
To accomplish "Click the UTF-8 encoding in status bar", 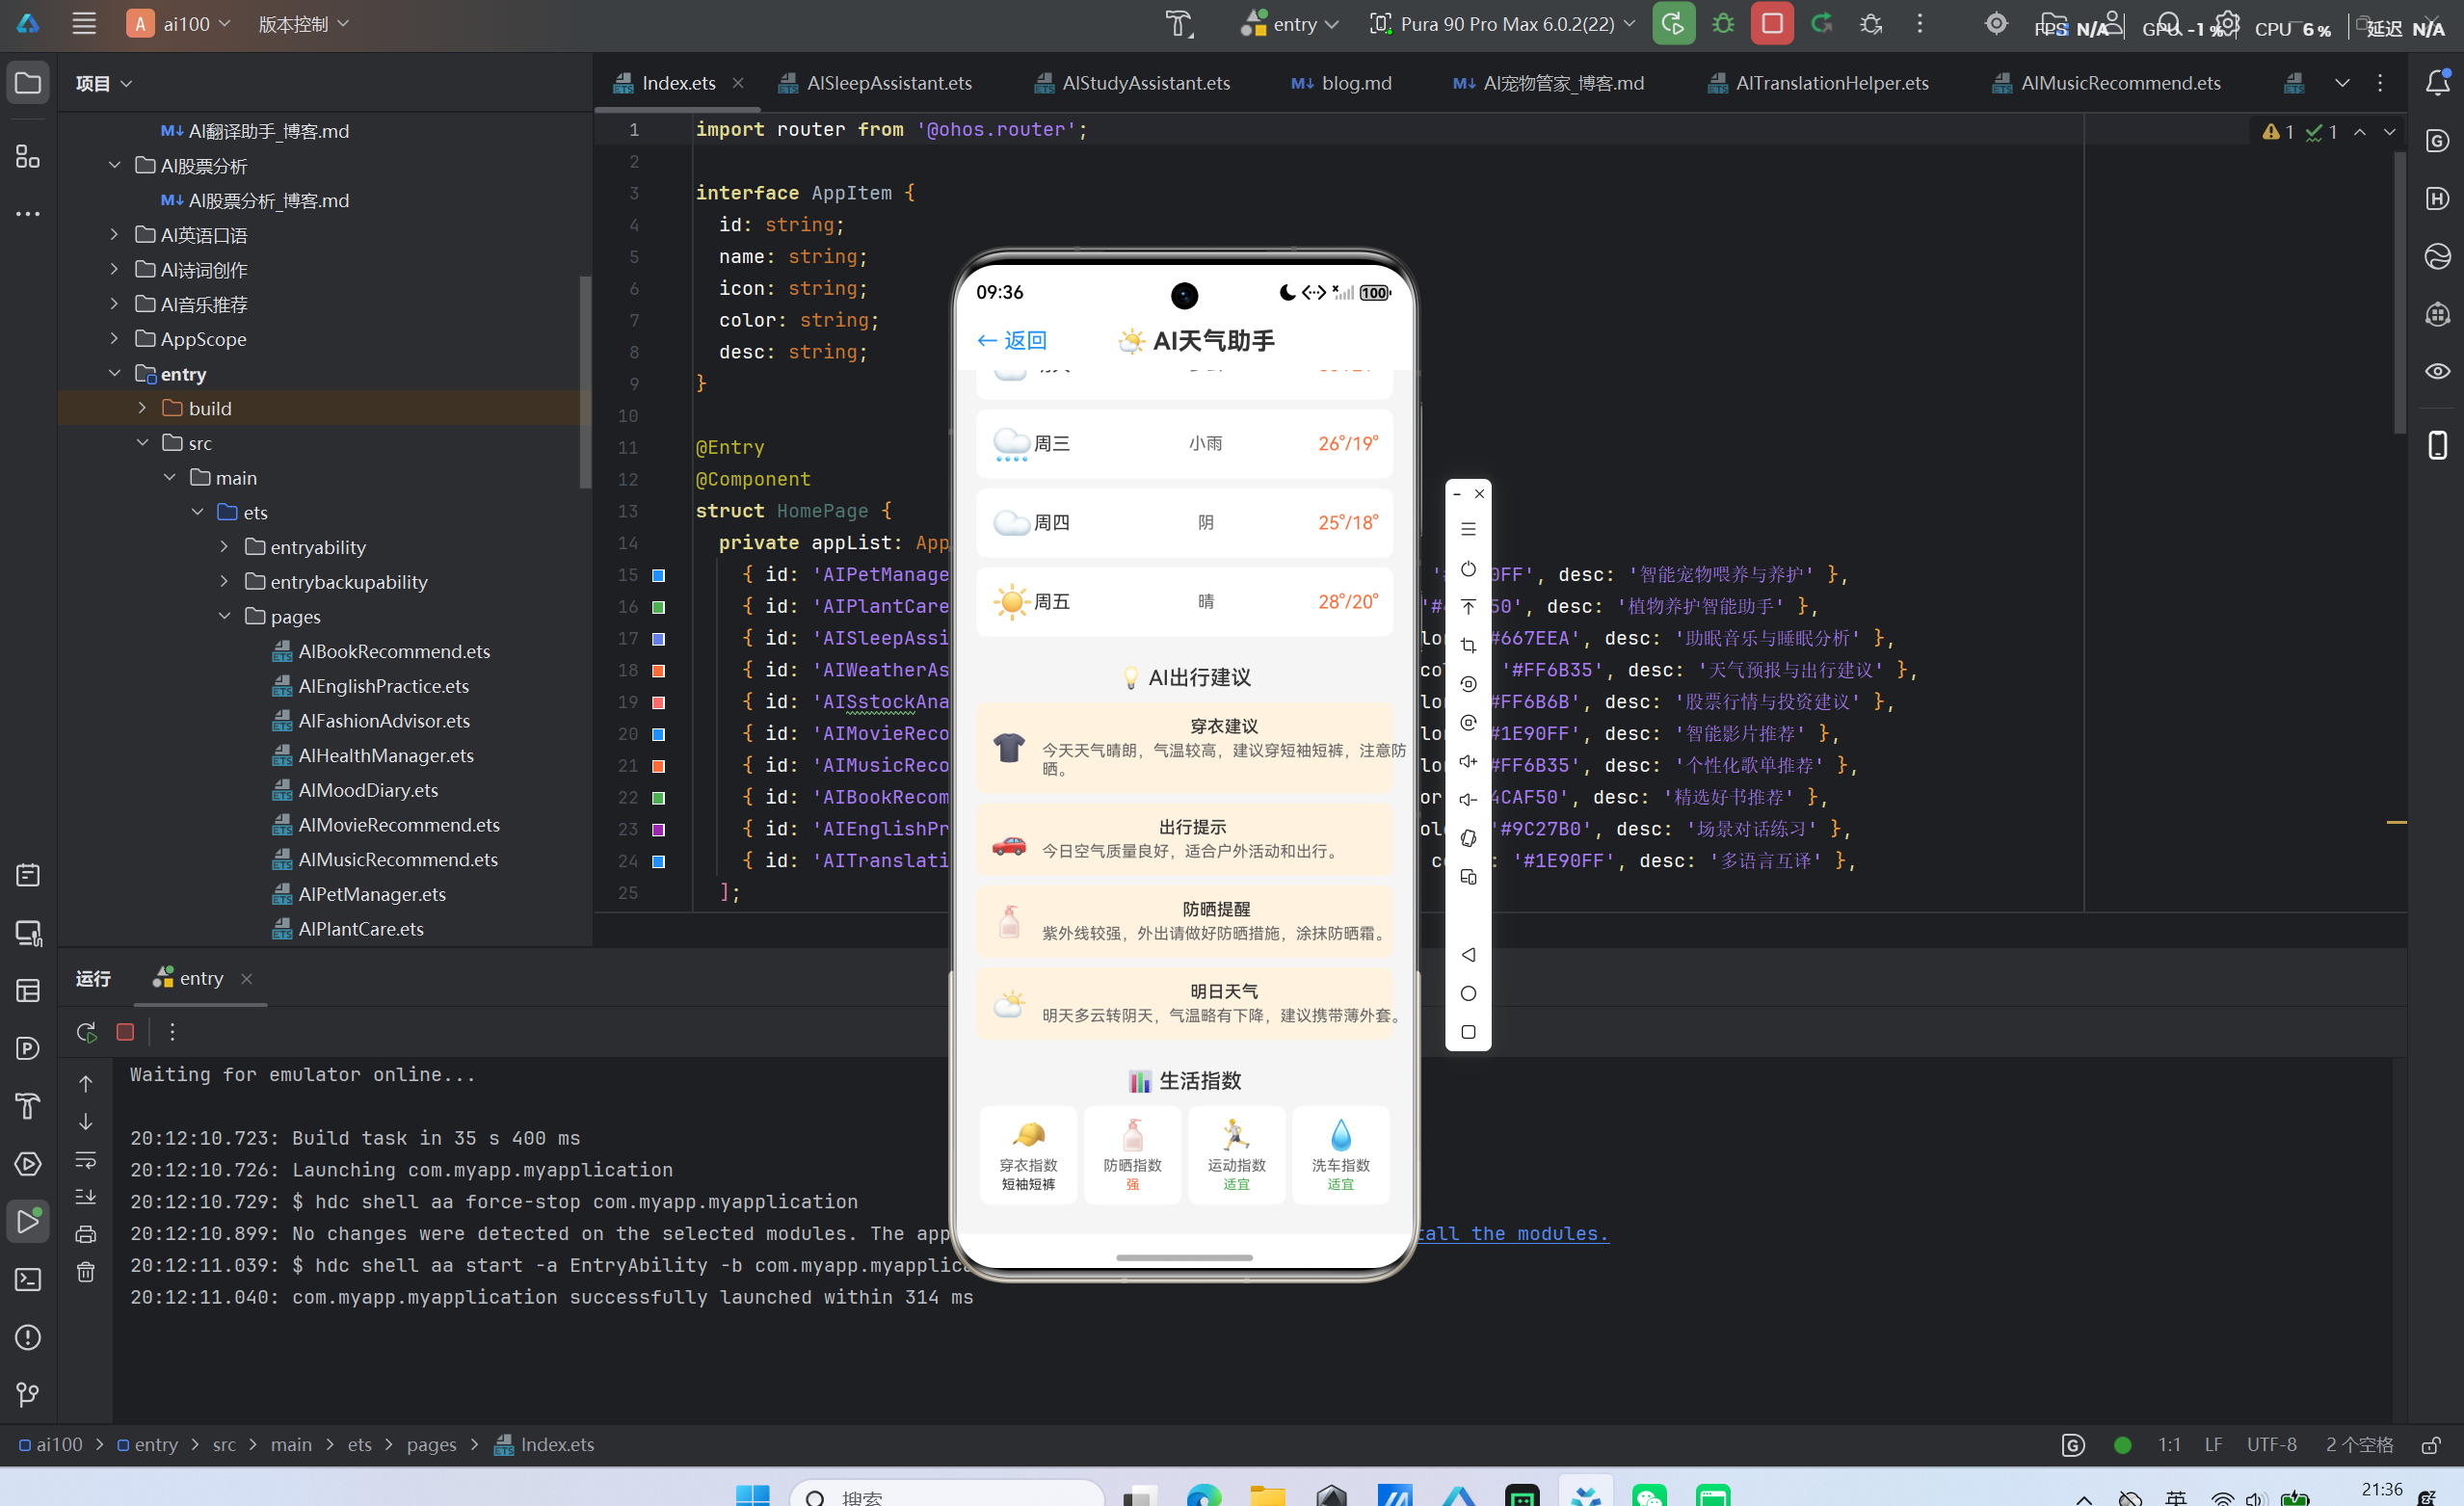I will [x=2271, y=1445].
